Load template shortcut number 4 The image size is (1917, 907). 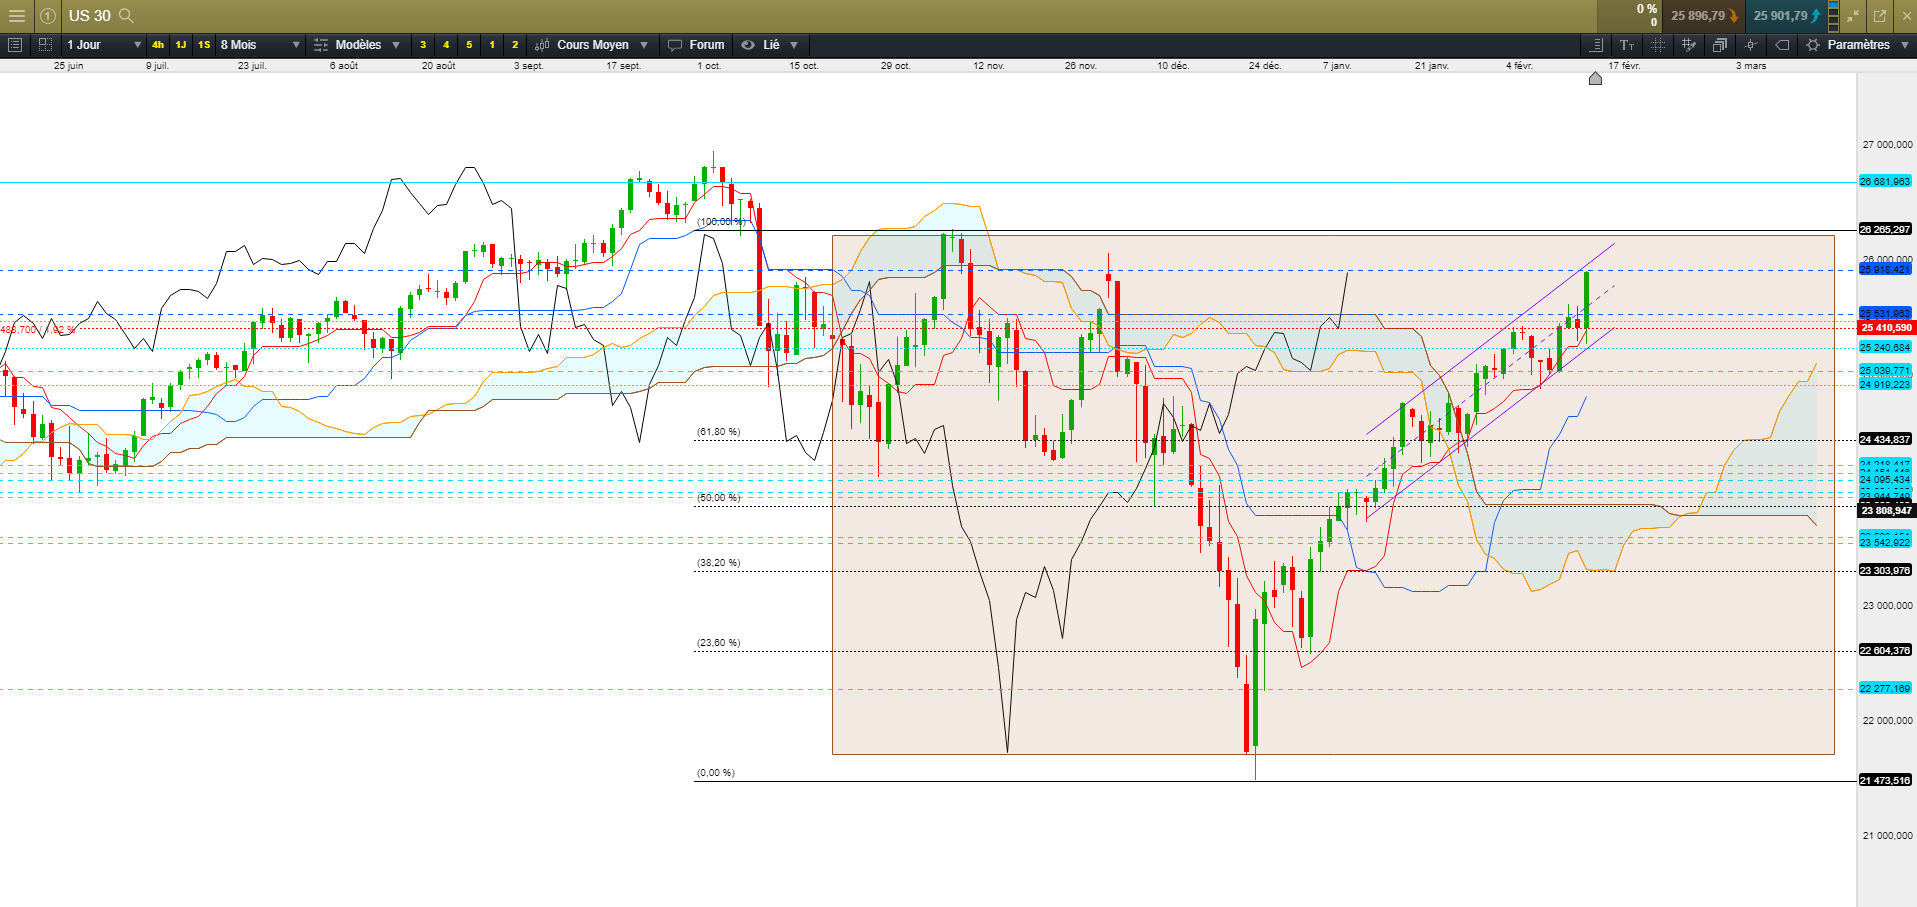(x=446, y=45)
